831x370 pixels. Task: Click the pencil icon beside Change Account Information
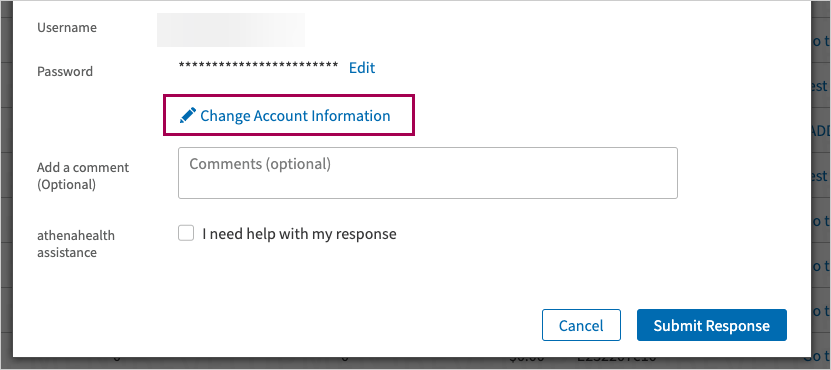188,116
